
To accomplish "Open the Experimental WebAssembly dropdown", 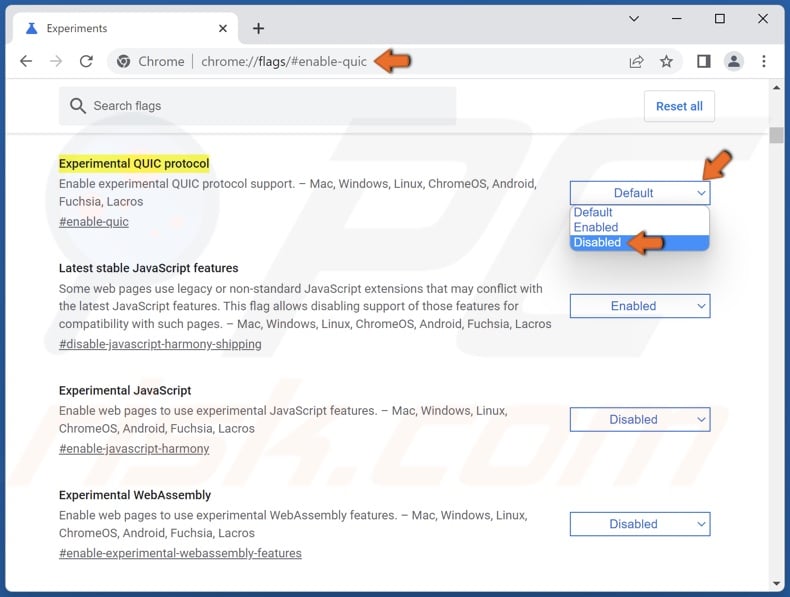I will (640, 524).
